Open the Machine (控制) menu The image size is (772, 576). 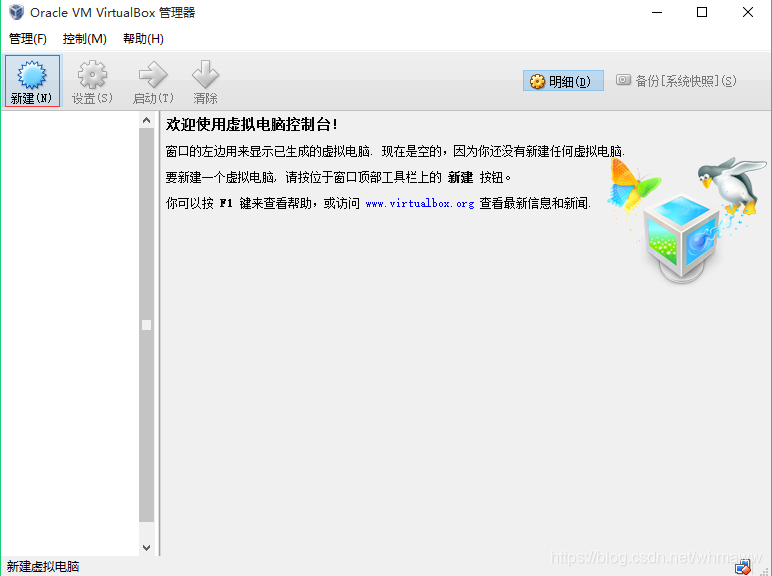click(85, 38)
